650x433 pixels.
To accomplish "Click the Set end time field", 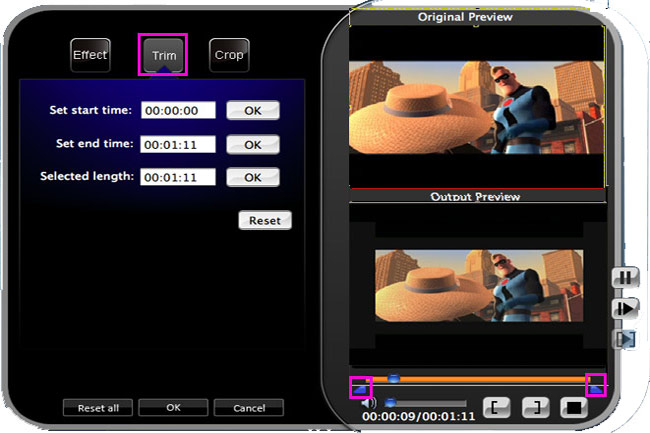I will [178, 144].
